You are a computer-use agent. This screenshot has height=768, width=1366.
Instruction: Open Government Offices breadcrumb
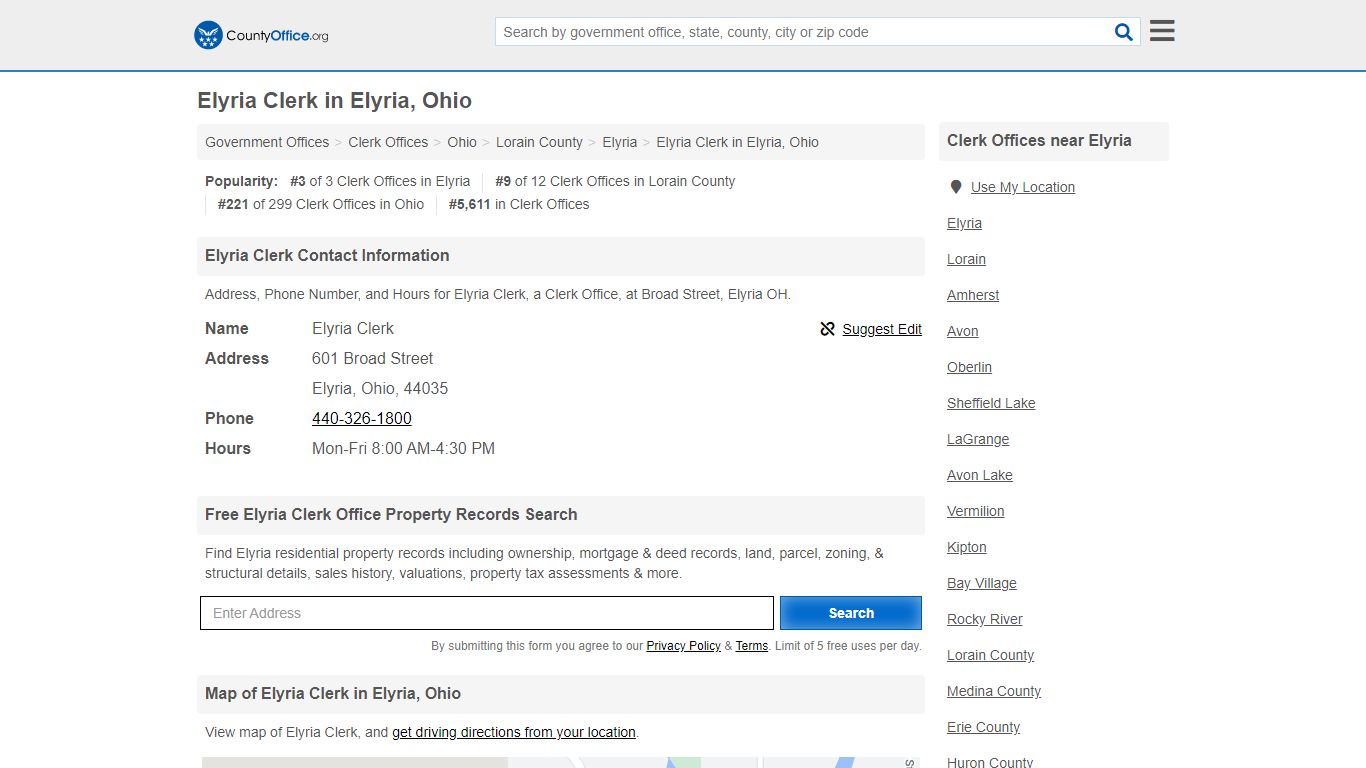[267, 142]
